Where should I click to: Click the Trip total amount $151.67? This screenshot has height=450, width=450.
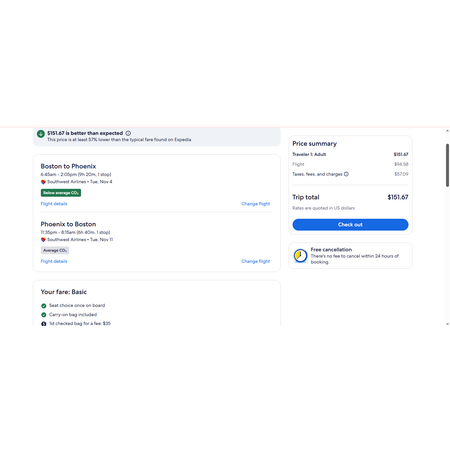pyautogui.click(x=398, y=197)
